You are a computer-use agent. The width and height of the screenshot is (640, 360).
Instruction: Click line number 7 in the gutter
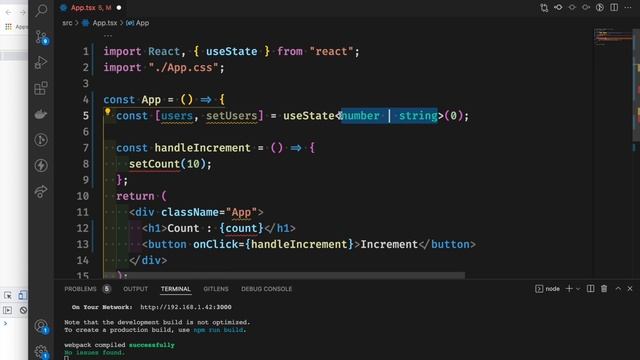85,148
